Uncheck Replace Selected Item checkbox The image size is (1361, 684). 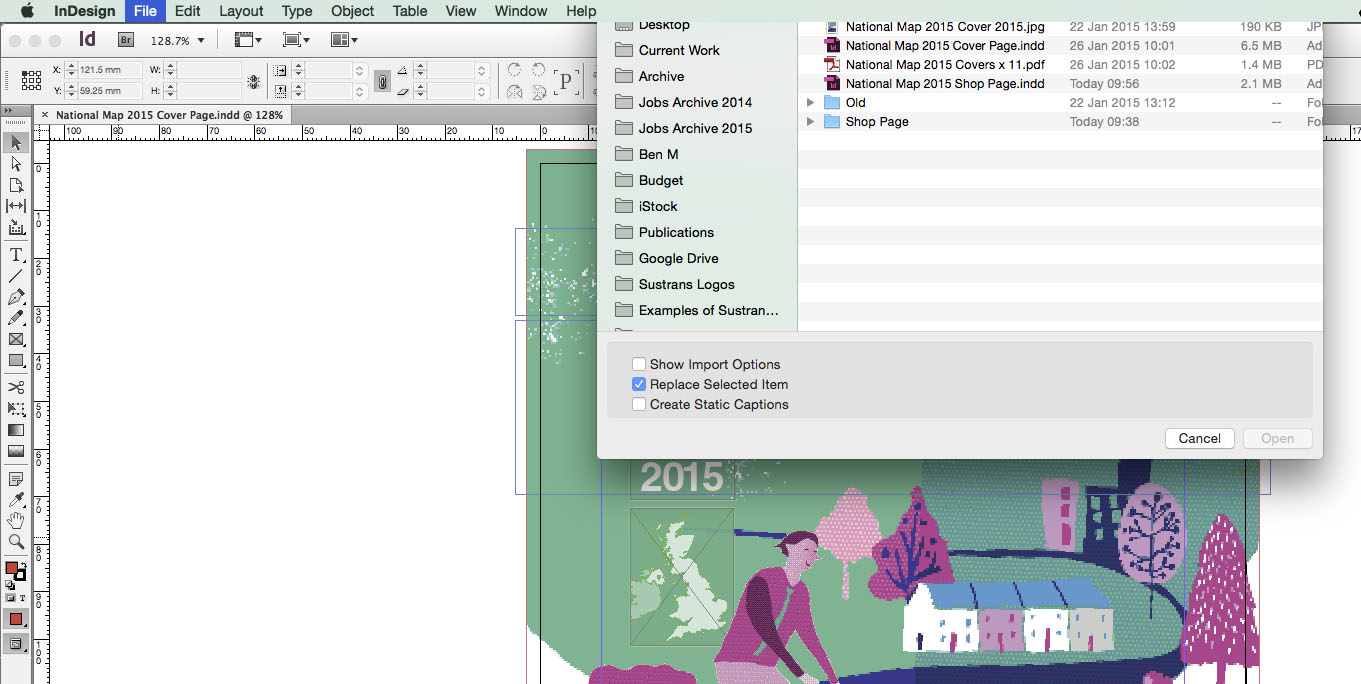pyautogui.click(x=639, y=384)
